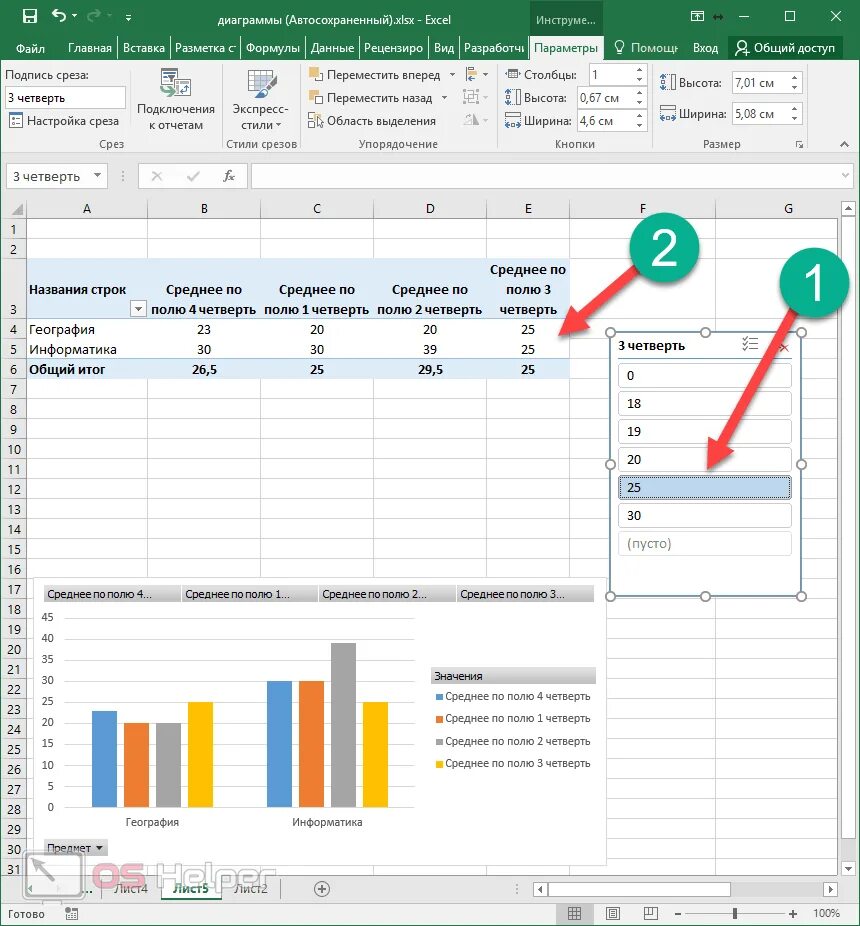The height and width of the screenshot is (926, 860).
Task: Open the Файл tab
Action: click(30, 48)
